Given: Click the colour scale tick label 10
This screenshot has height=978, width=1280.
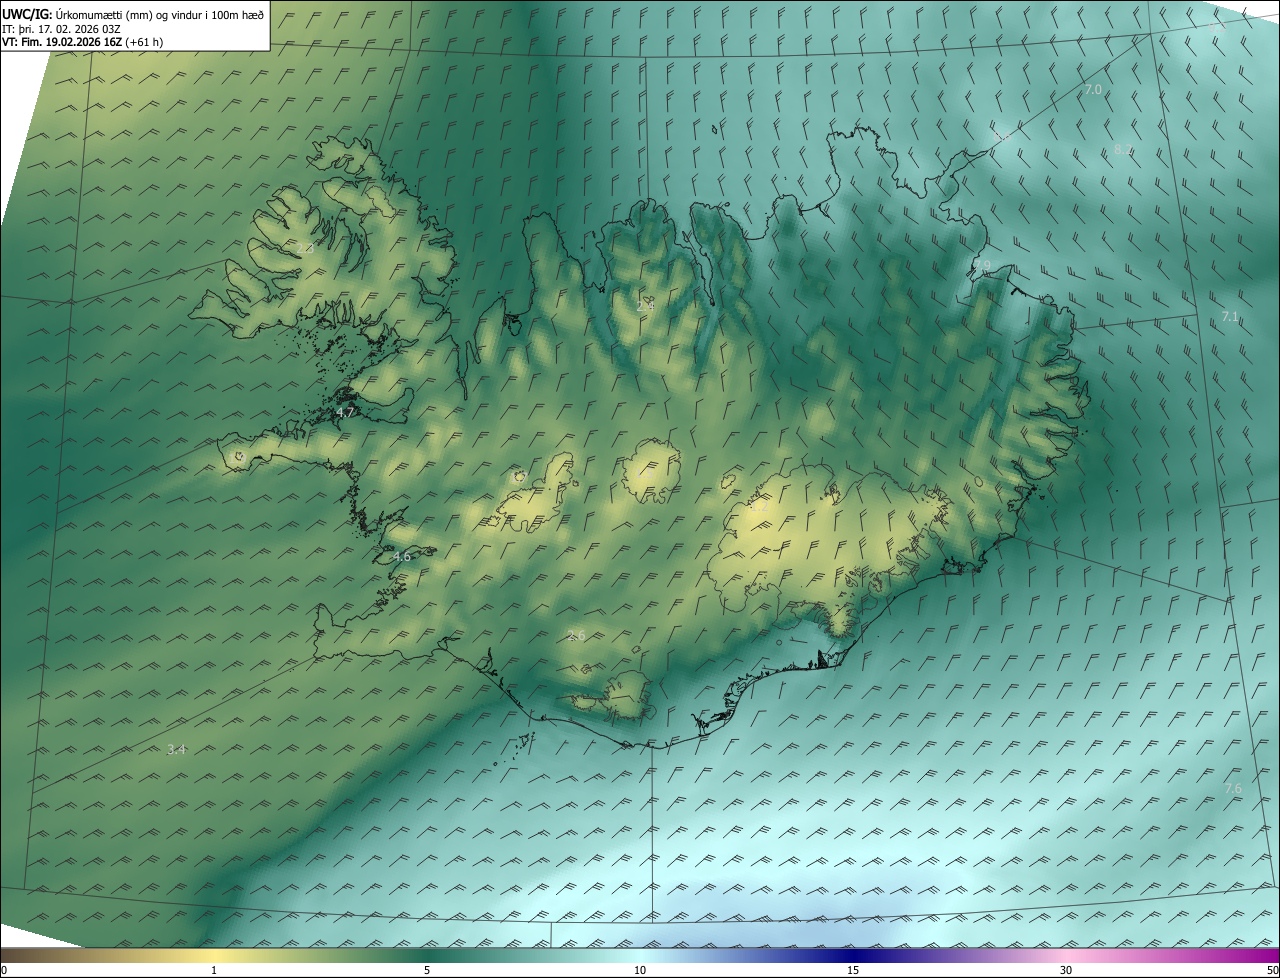Looking at the screenshot, I should pyautogui.click(x=640, y=970).
